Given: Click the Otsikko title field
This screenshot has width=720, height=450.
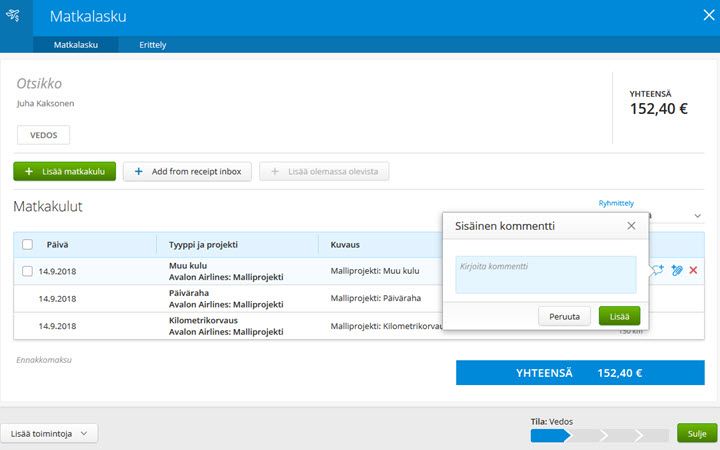Looking at the screenshot, I should pos(39,83).
